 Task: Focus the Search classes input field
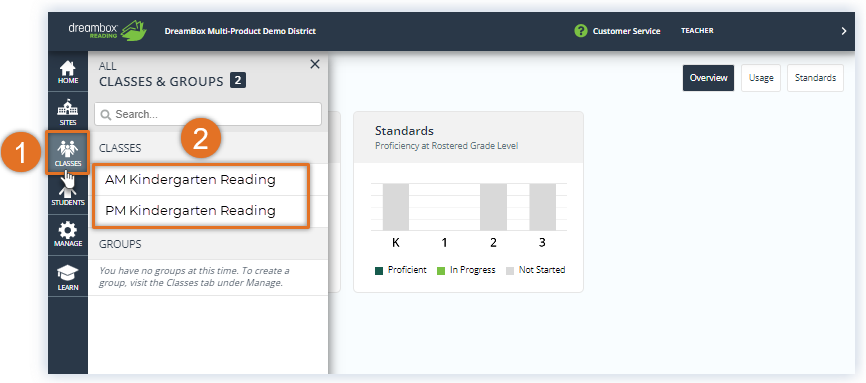pos(208,114)
